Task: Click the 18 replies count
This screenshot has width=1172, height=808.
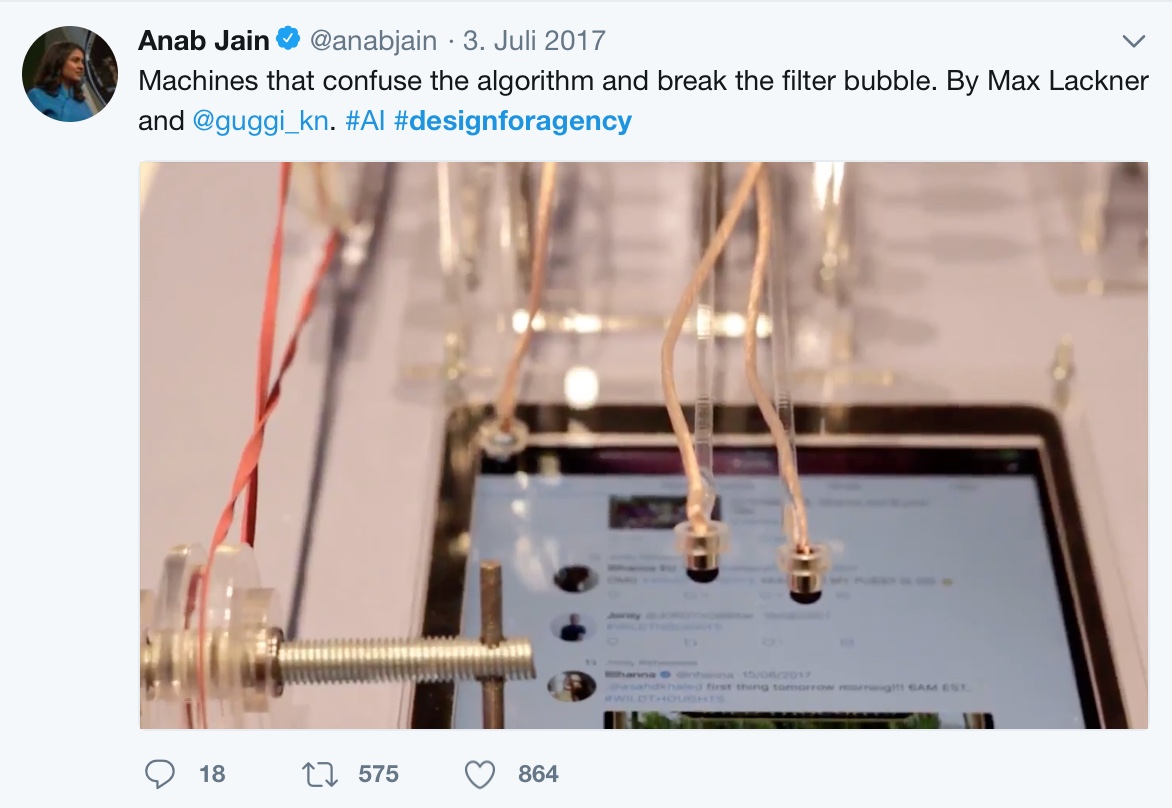Action: [x=212, y=774]
